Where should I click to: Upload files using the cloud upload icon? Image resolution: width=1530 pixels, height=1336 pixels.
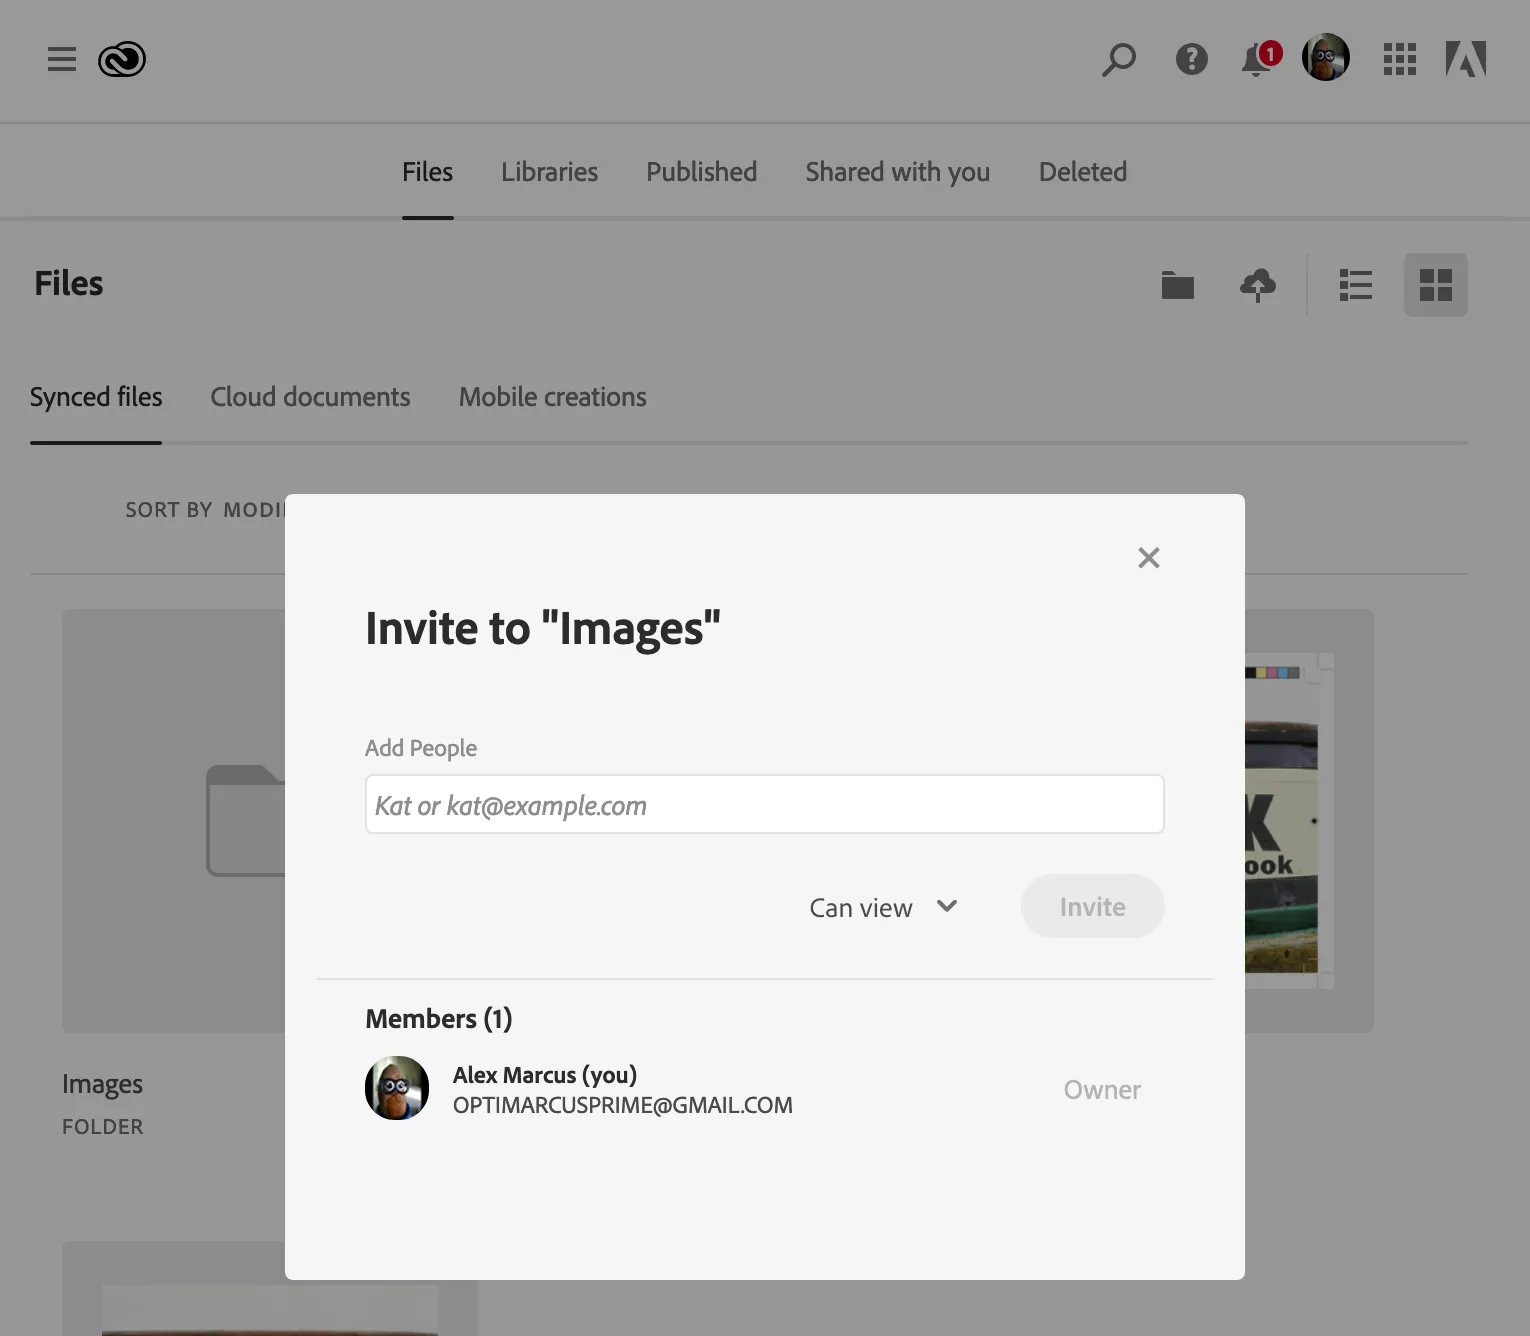[1257, 285]
